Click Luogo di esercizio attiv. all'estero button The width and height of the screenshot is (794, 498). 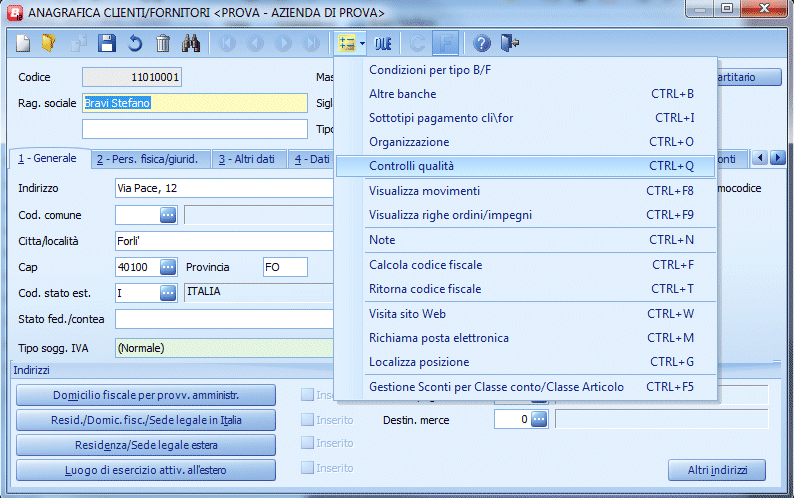tap(146, 470)
